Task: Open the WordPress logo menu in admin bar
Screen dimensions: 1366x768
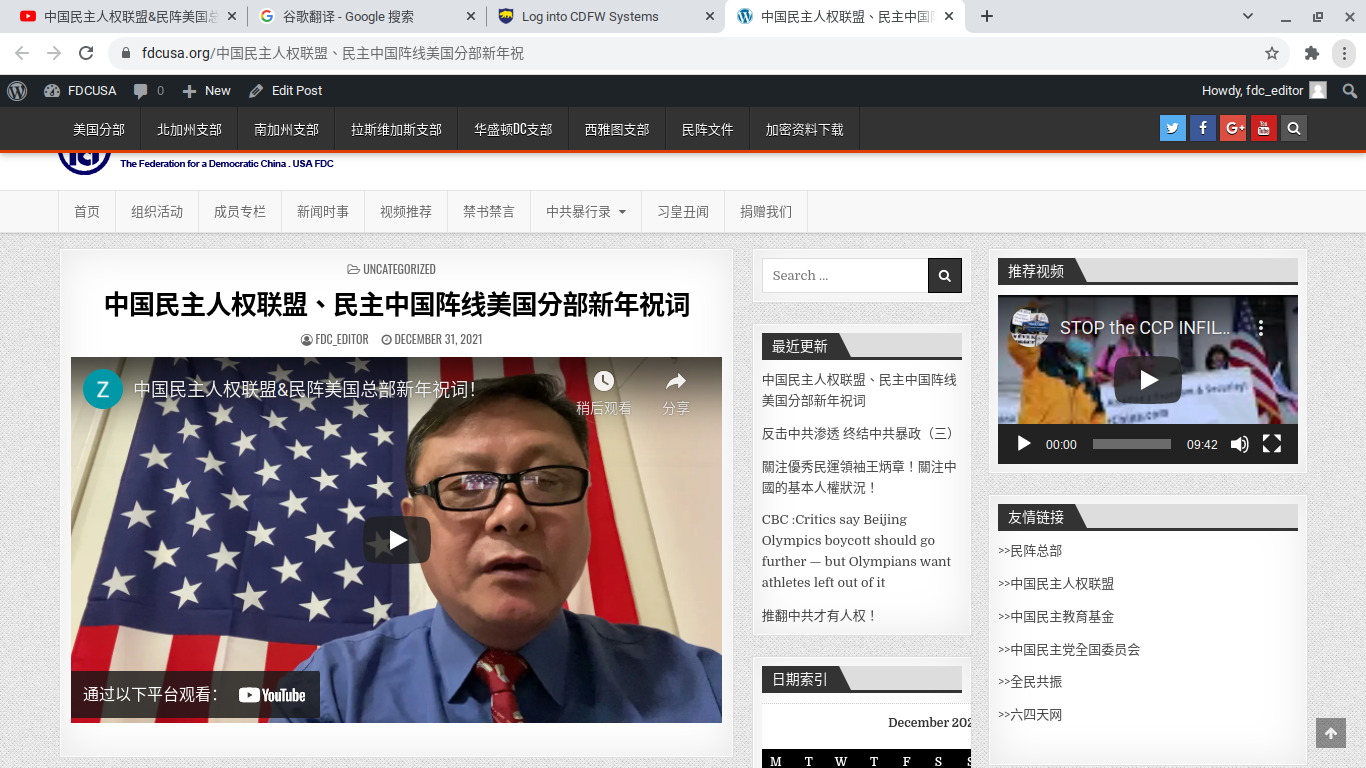Action: [x=16, y=90]
